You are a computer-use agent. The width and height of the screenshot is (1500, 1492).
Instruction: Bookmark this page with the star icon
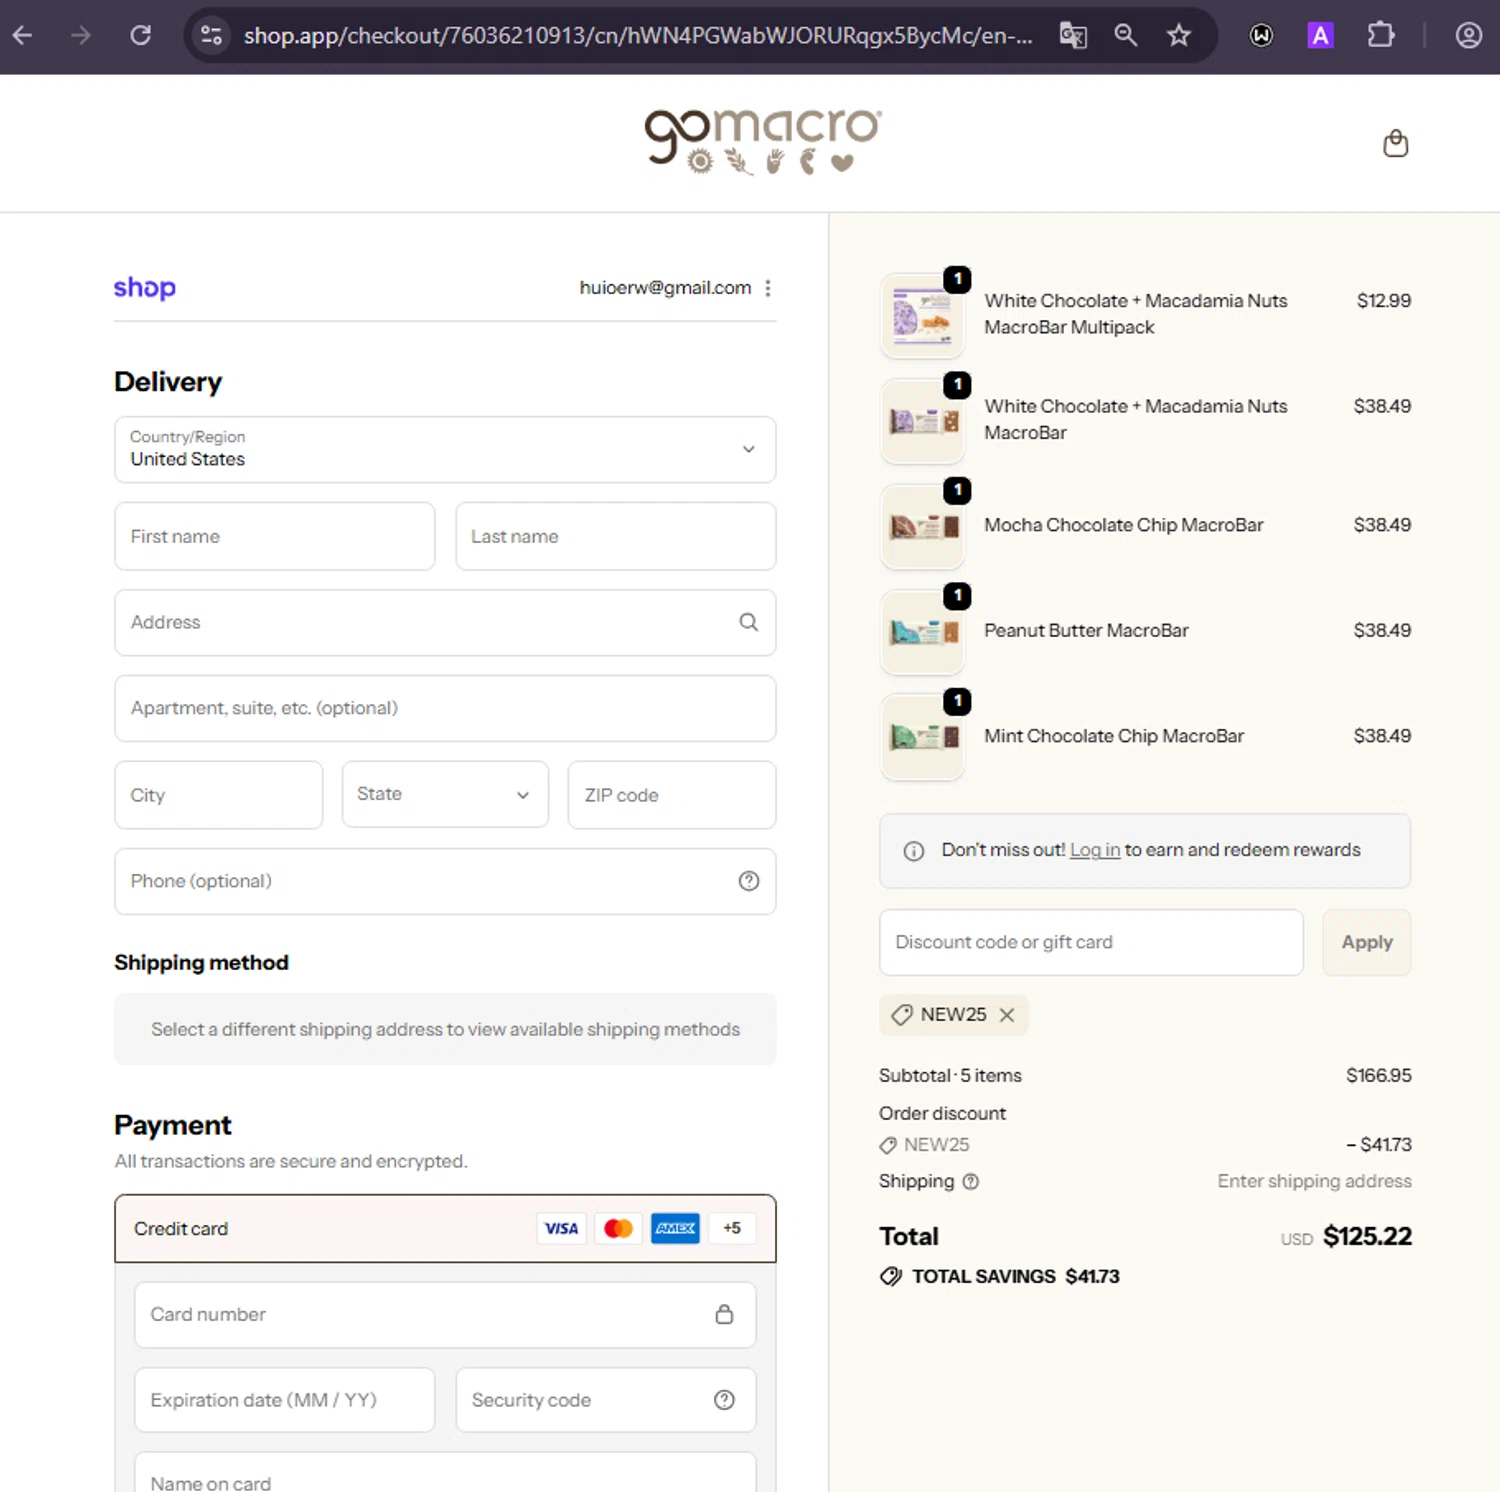click(x=1179, y=36)
